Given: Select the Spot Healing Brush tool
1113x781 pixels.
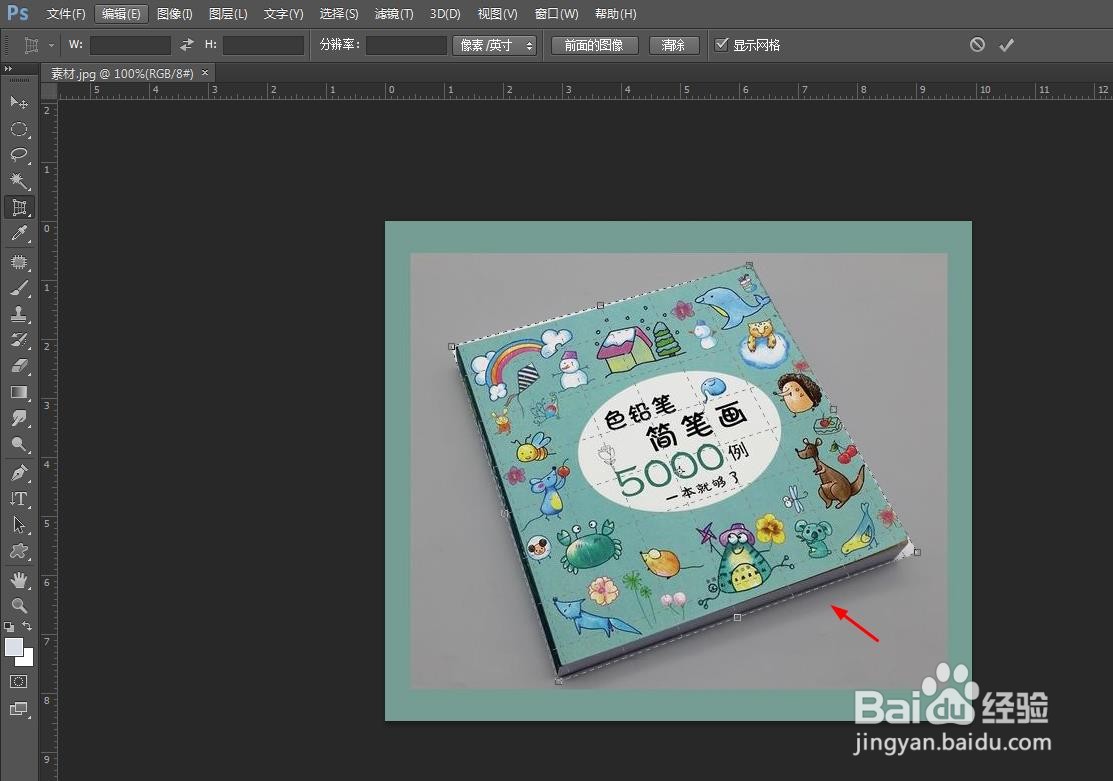Looking at the screenshot, I should click(19, 262).
